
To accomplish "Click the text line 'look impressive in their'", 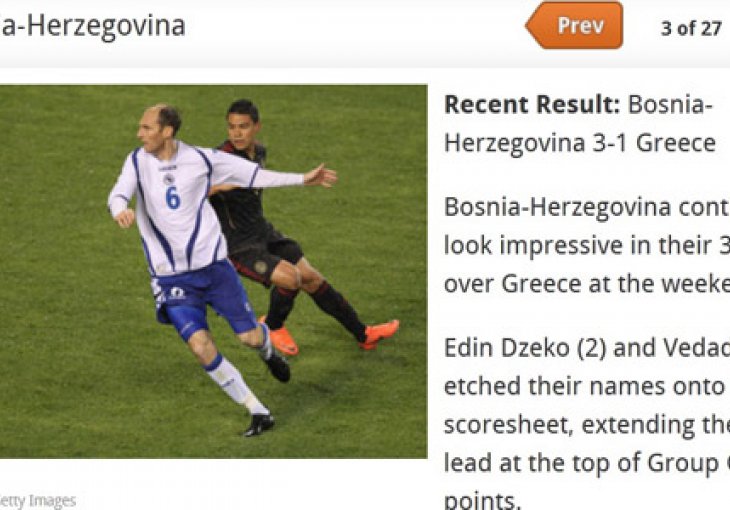I will [587, 246].
